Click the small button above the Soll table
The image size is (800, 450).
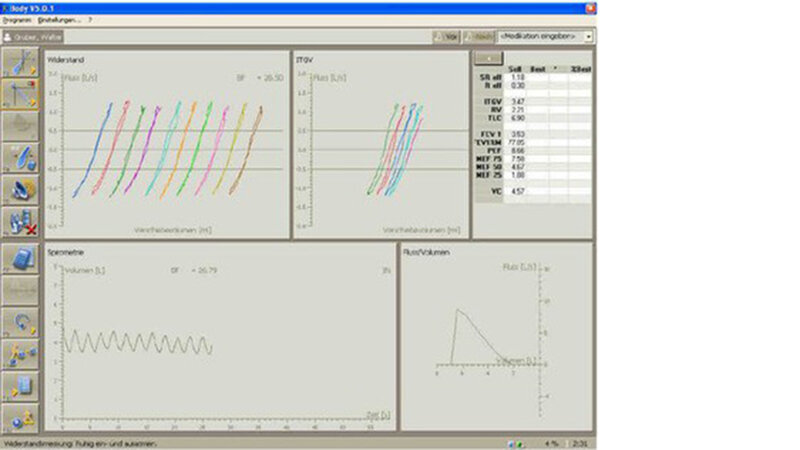click(x=488, y=58)
